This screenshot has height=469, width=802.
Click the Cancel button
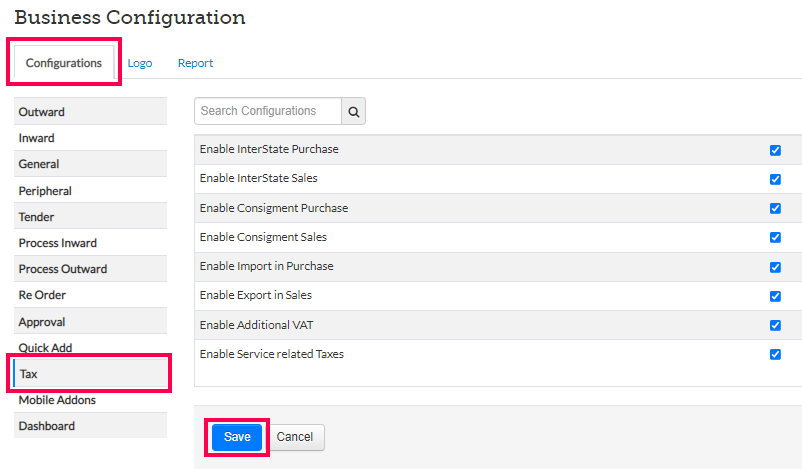[x=295, y=437]
